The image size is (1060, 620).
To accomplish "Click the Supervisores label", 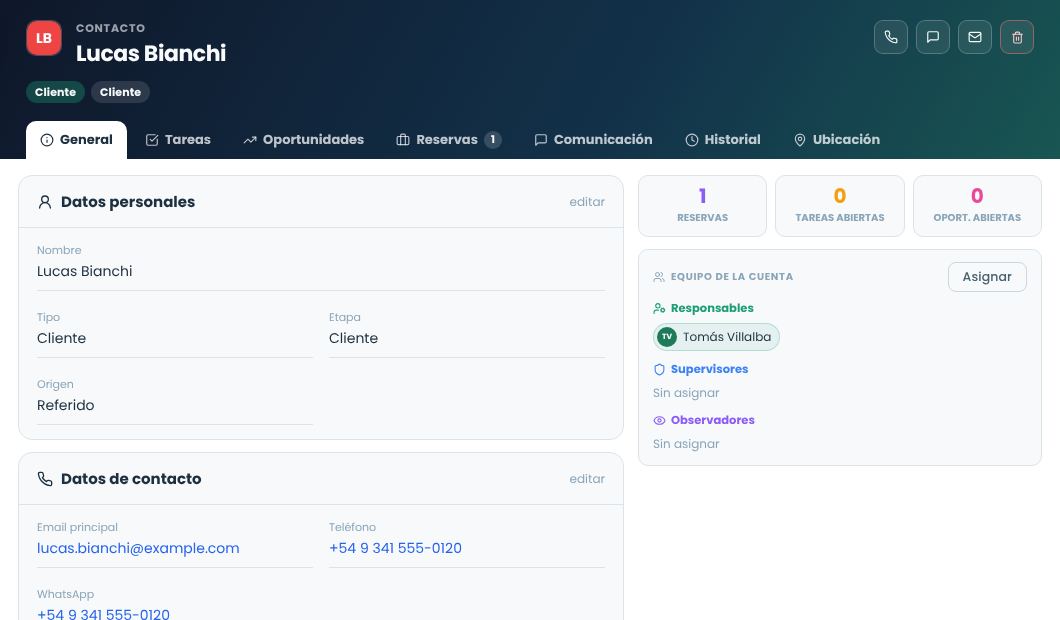I will click(x=709, y=369).
